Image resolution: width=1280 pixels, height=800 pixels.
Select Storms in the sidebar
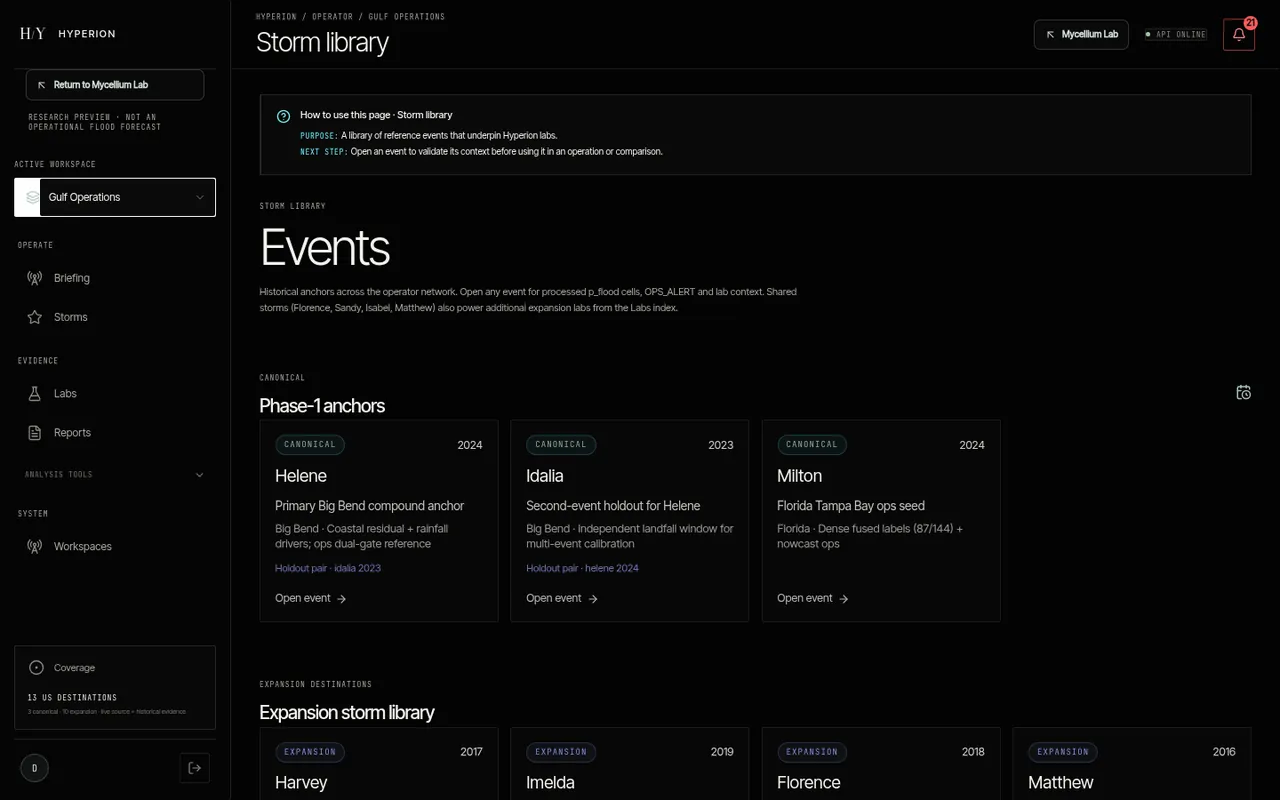coord(115,317)
